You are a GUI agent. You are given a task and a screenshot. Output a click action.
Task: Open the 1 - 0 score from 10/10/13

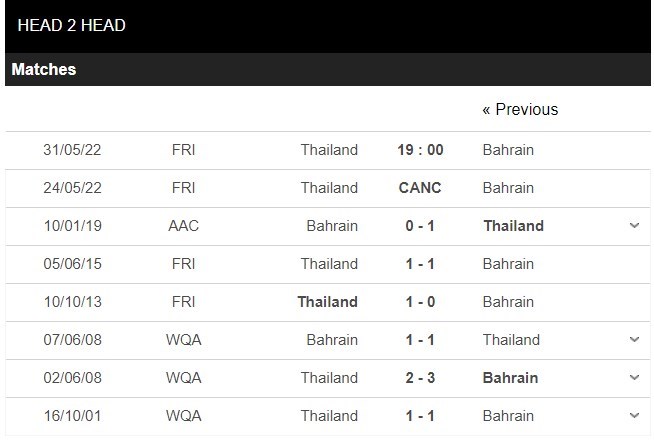420,302
